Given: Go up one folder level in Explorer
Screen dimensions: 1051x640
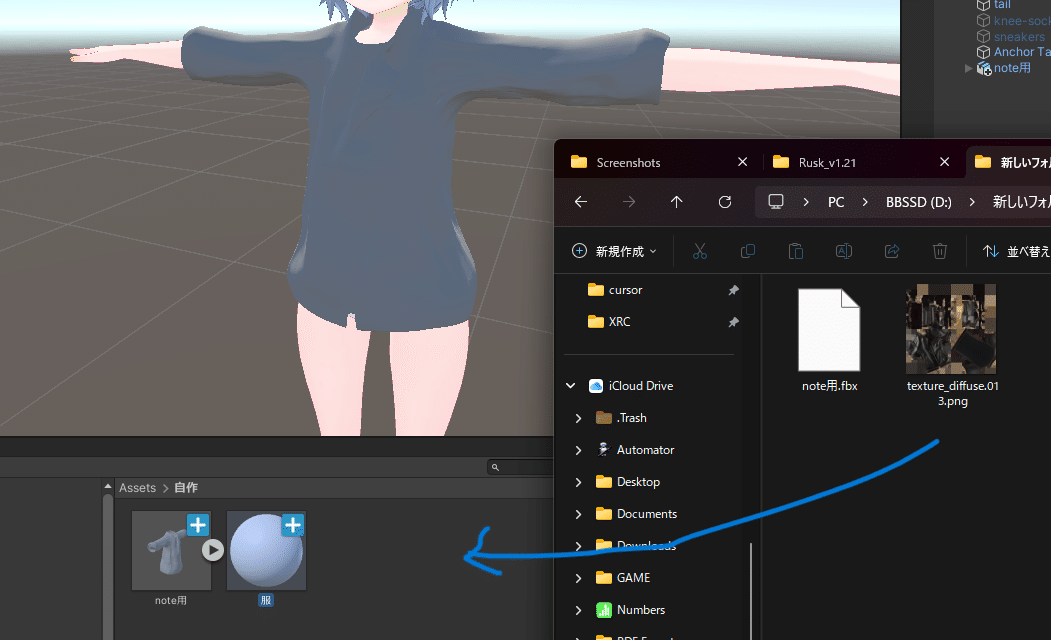Looking at the screenshot, I should 676,202.
